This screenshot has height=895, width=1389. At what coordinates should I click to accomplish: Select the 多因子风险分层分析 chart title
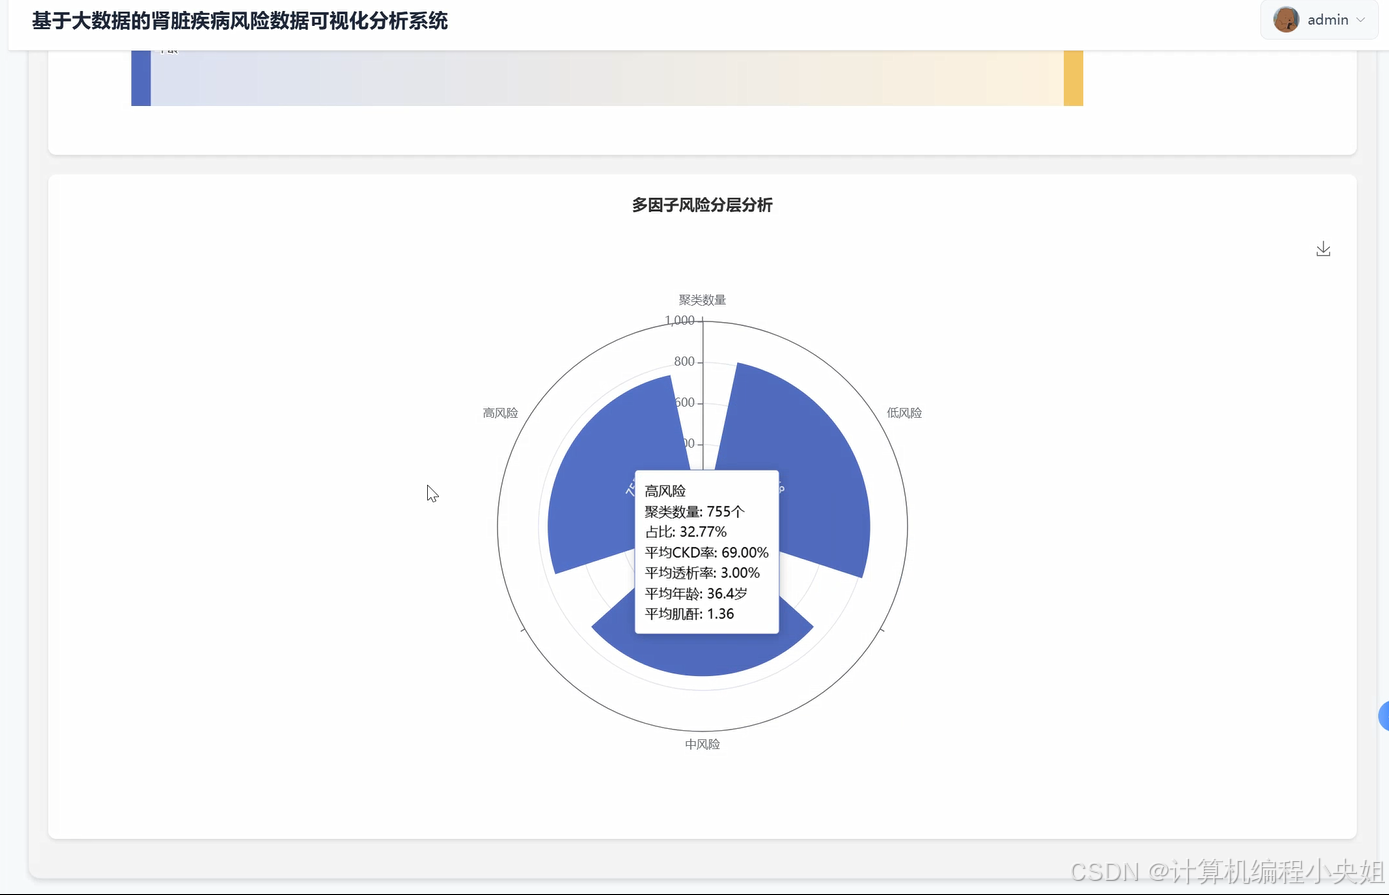point(702,205)
